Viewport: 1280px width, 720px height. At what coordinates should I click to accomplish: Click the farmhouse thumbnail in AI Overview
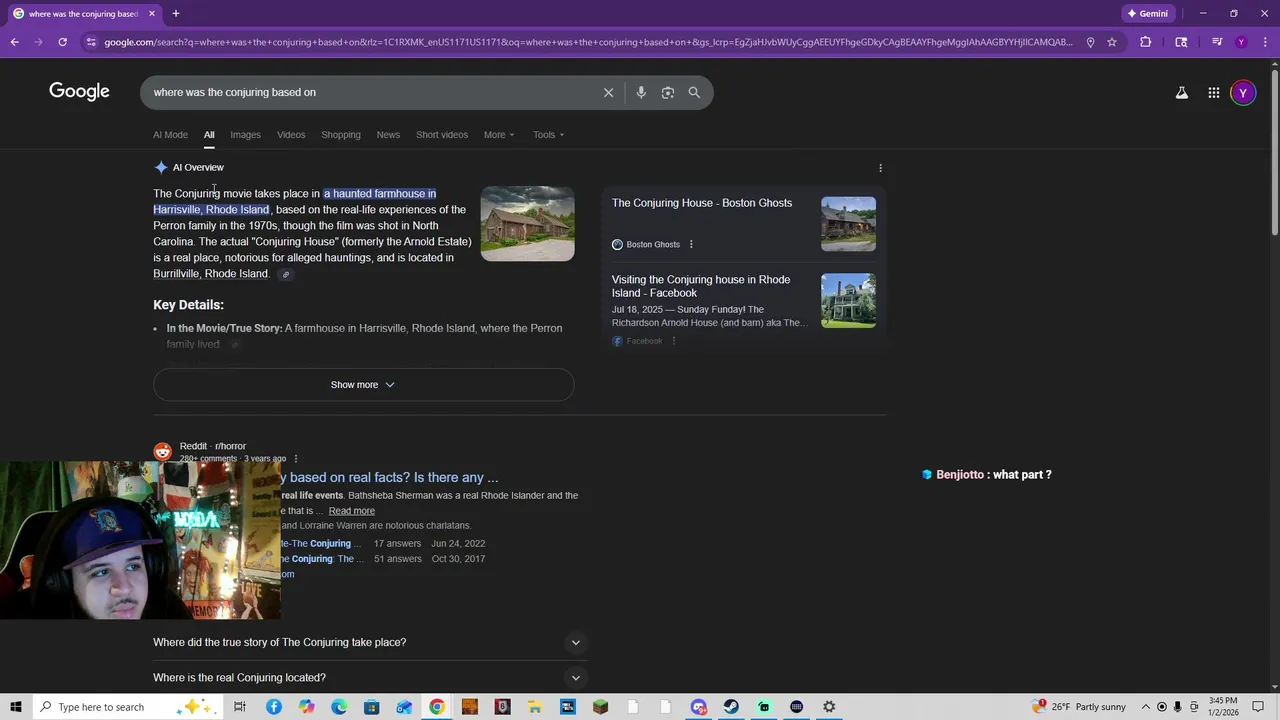coord(527,223)
